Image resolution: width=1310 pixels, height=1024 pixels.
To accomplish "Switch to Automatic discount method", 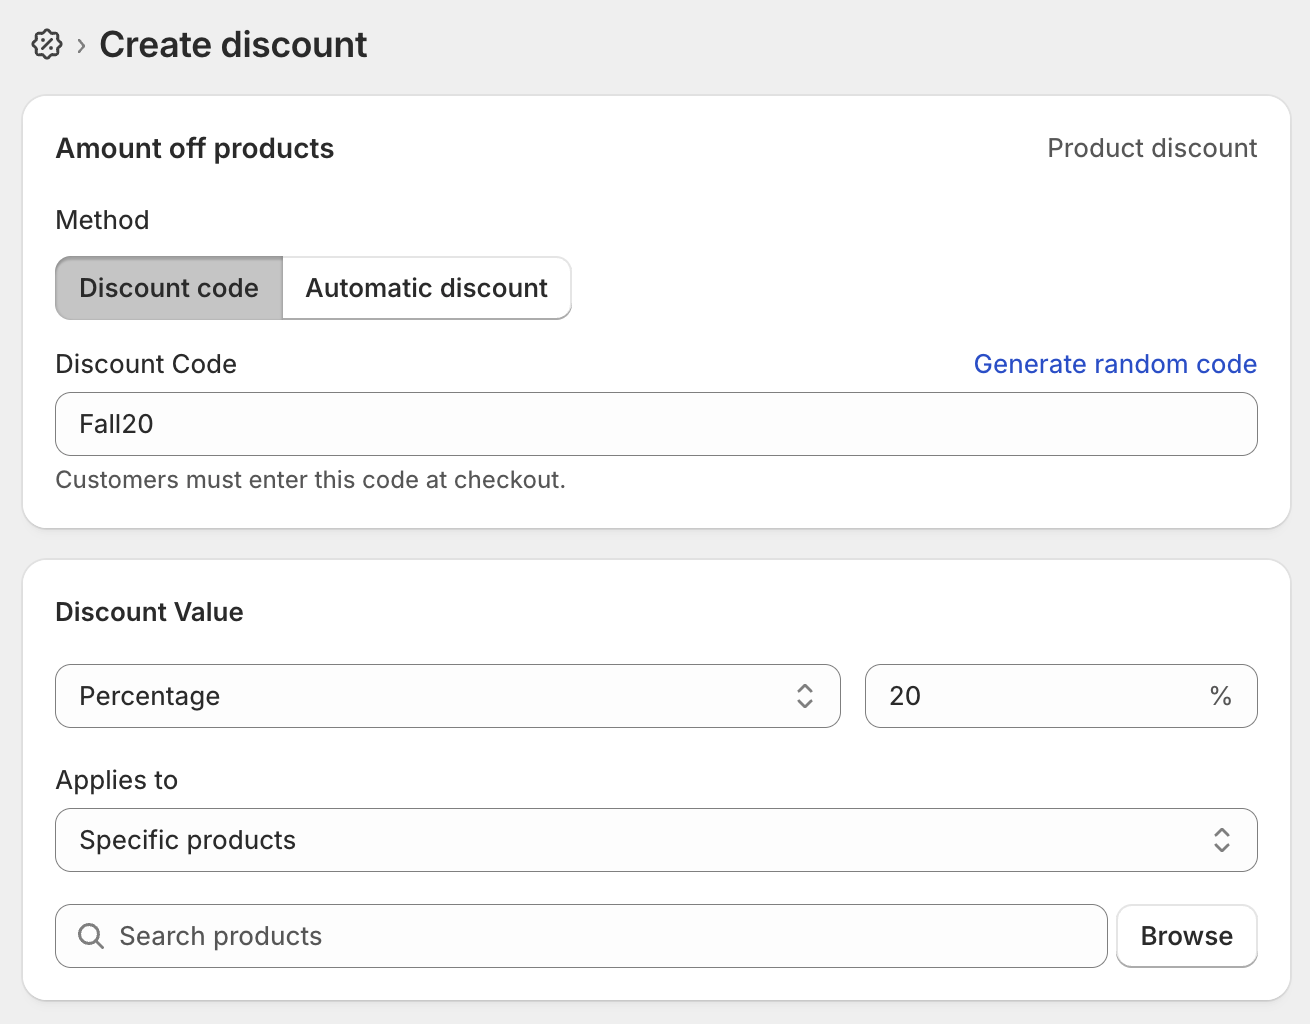I will pyautogui.click(x=427, y=288).
